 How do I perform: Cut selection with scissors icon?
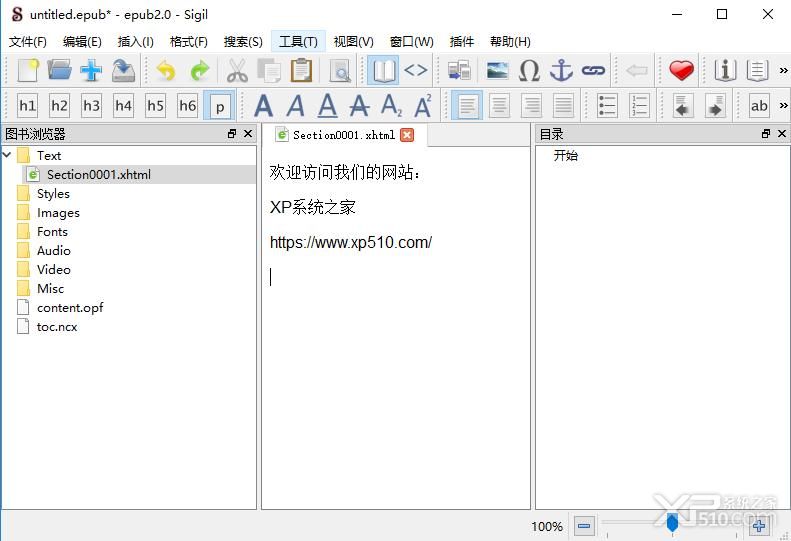pyautogui.click(x=237, y=70)
